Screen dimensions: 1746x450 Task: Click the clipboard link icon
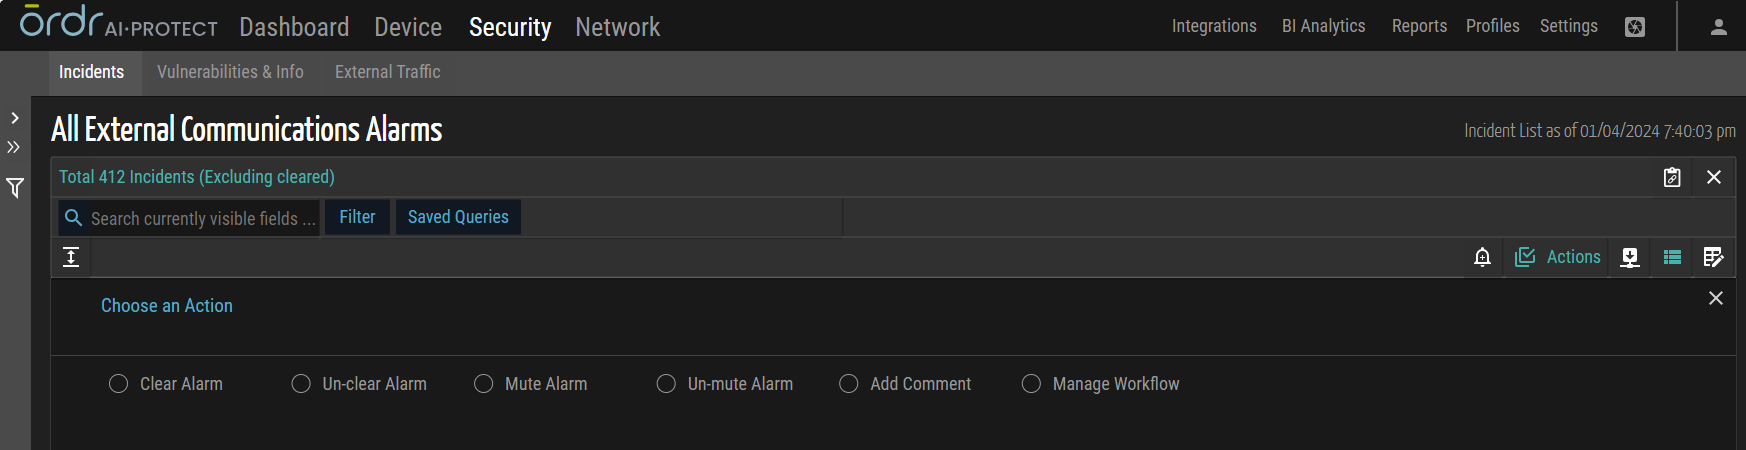click(1672, 177)
